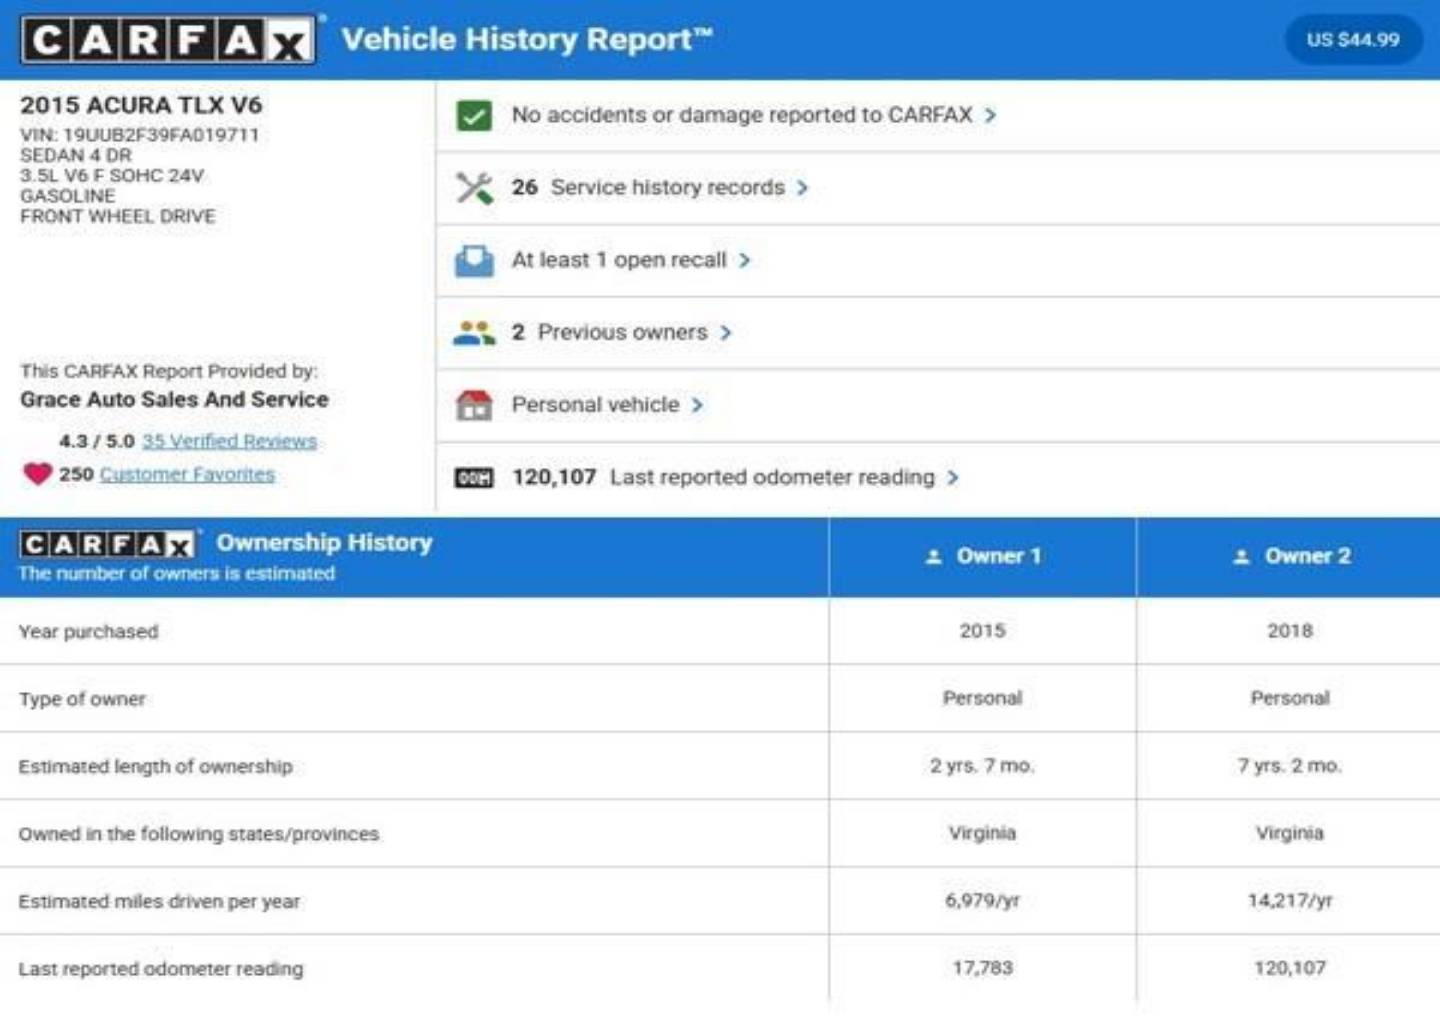Viewport: 1440px width, 1024px height.
Task: Click the Estimated miles driven per year label
Action: 159,902
